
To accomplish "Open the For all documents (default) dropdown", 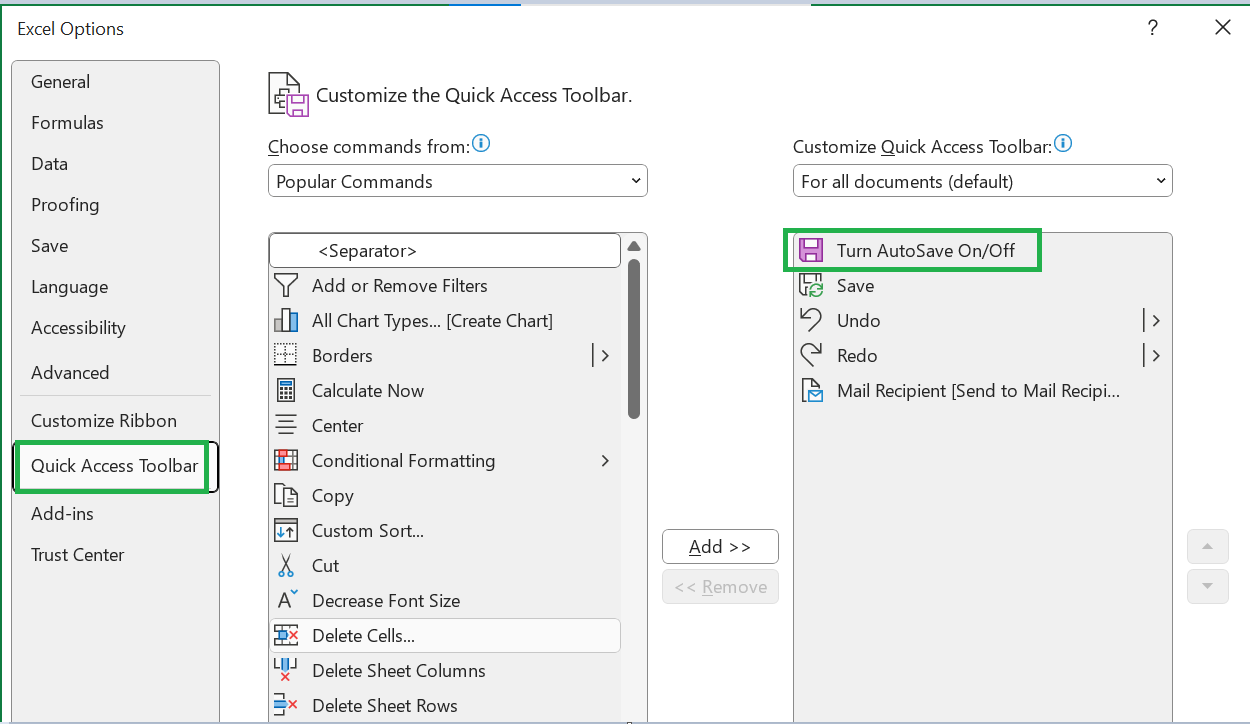I will (x=983, y=181).
